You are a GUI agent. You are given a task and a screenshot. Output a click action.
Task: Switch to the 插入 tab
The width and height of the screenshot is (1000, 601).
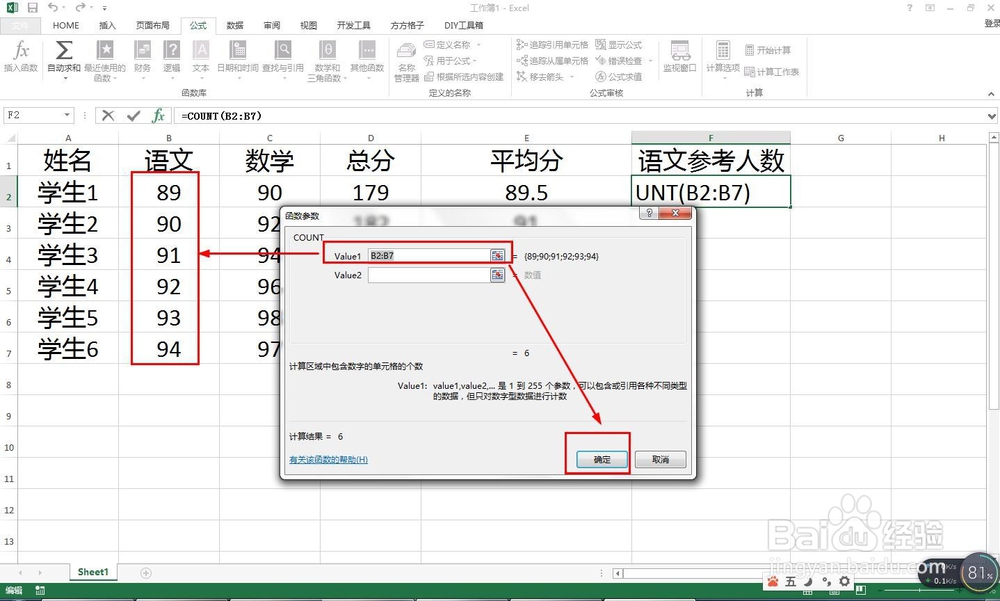[107, 26]
